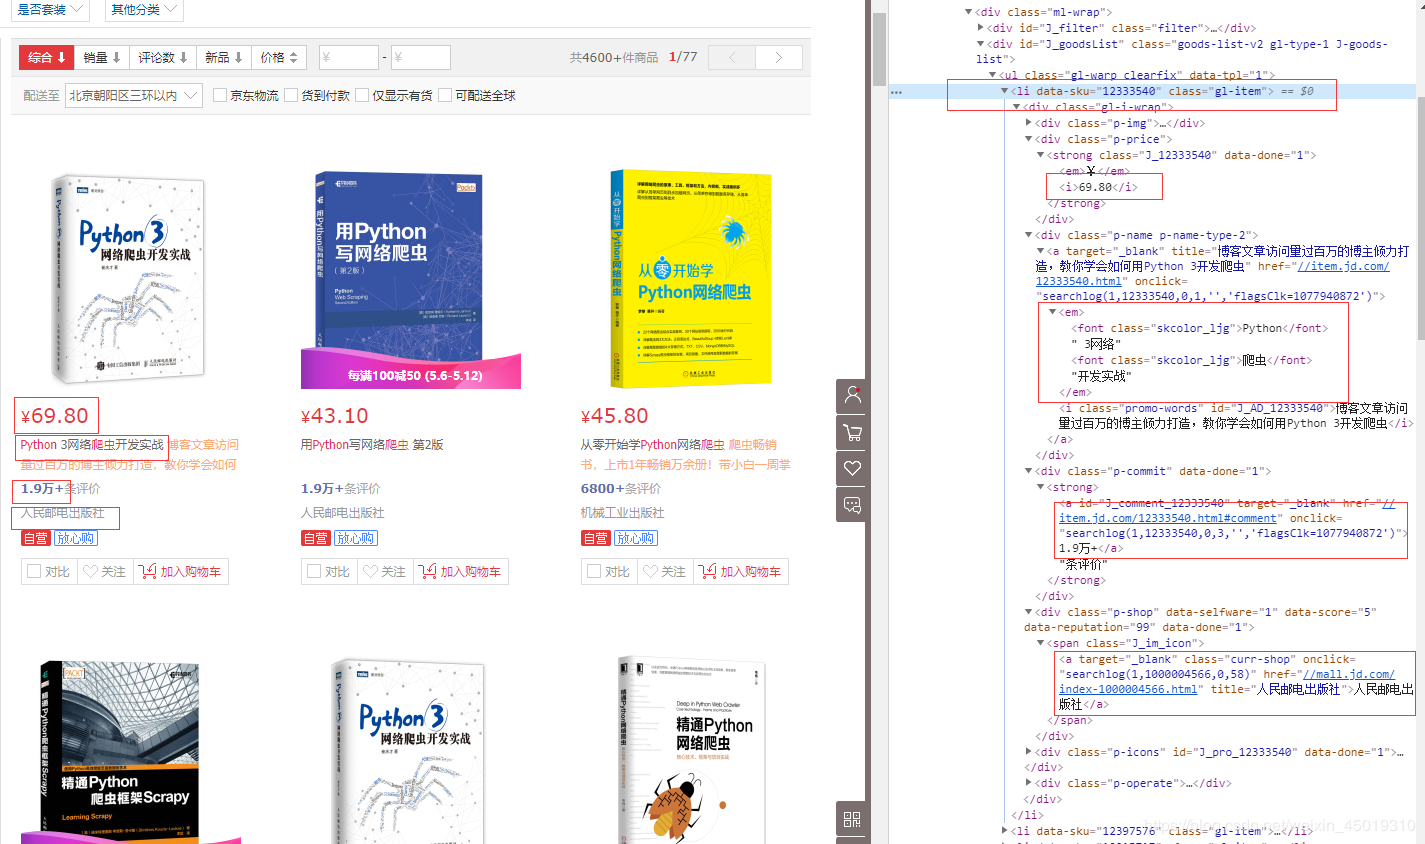Show the QR code icon in the side toolbar

point(852,819)
